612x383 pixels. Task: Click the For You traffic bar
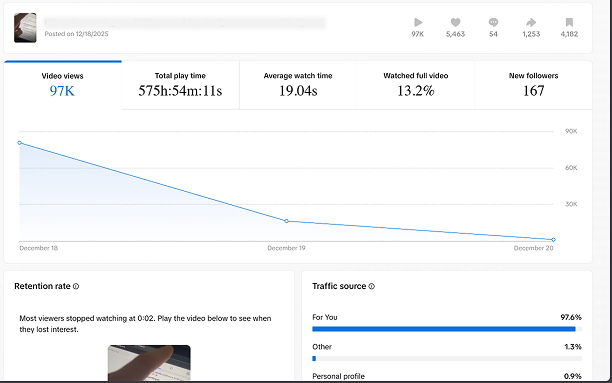(x=447, y=329)
